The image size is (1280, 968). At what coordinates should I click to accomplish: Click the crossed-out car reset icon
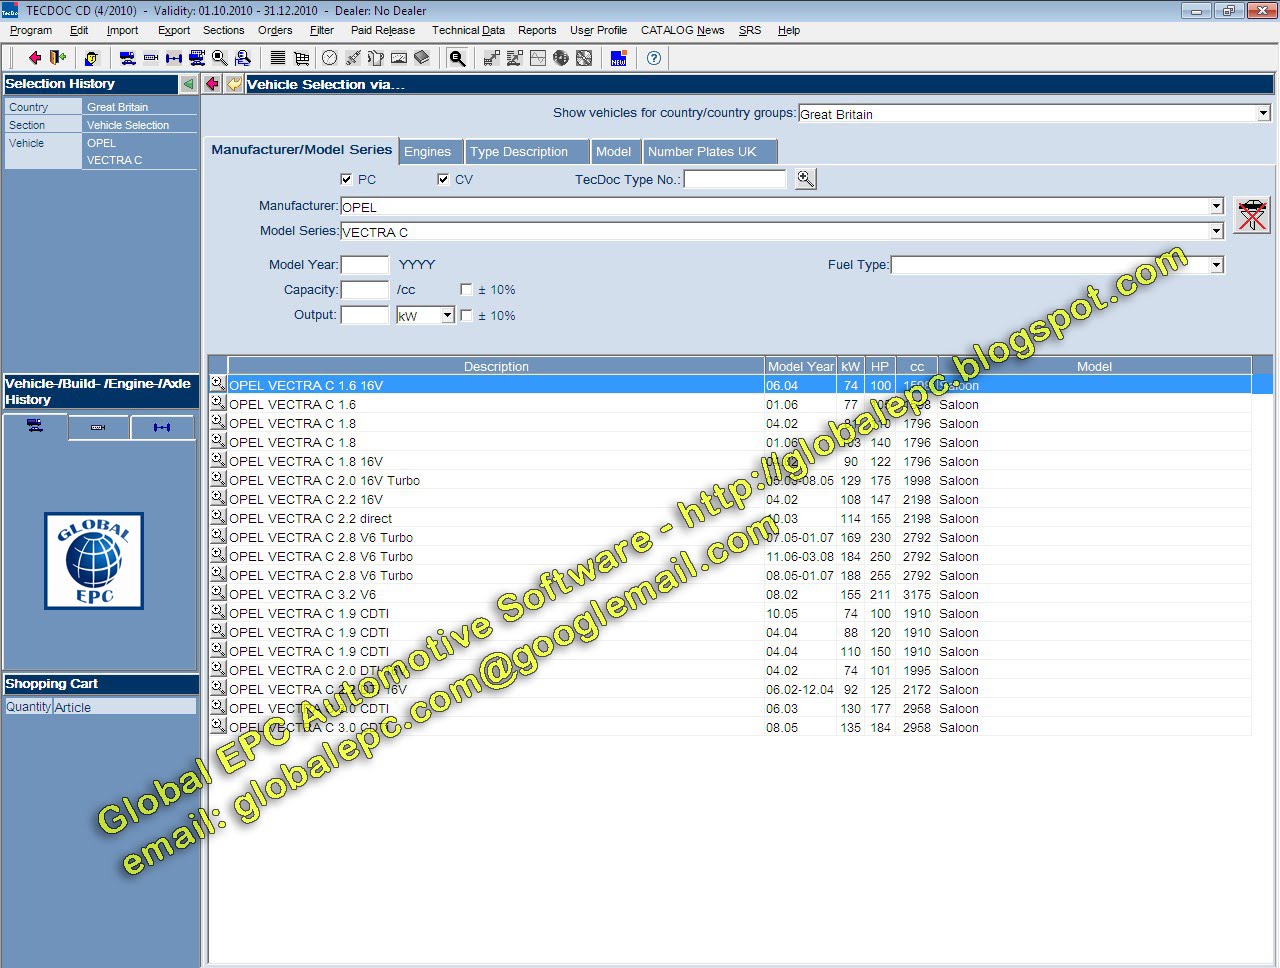1252,214
